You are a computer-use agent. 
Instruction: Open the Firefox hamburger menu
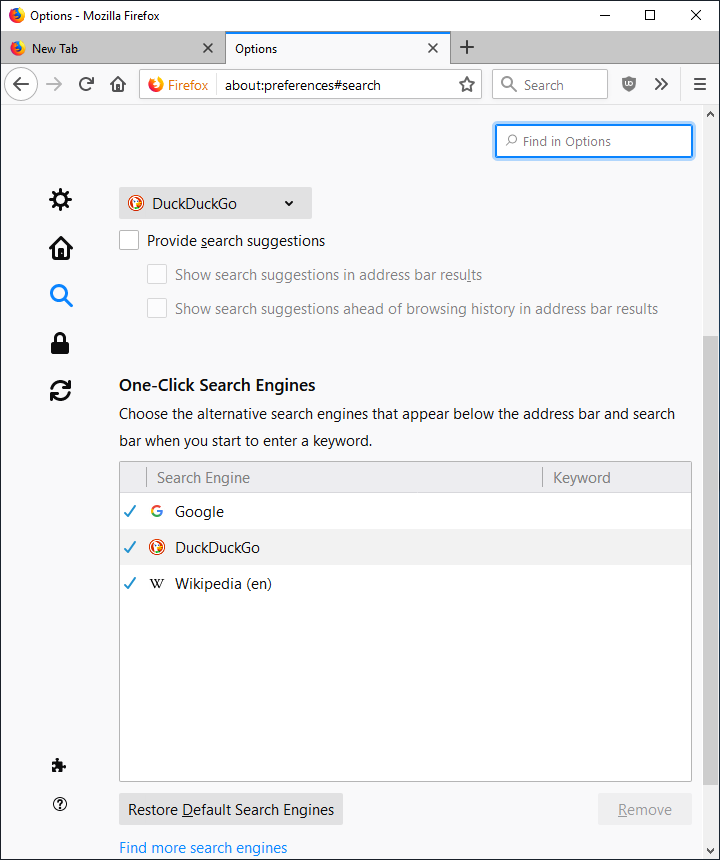[x=700, y=84]
